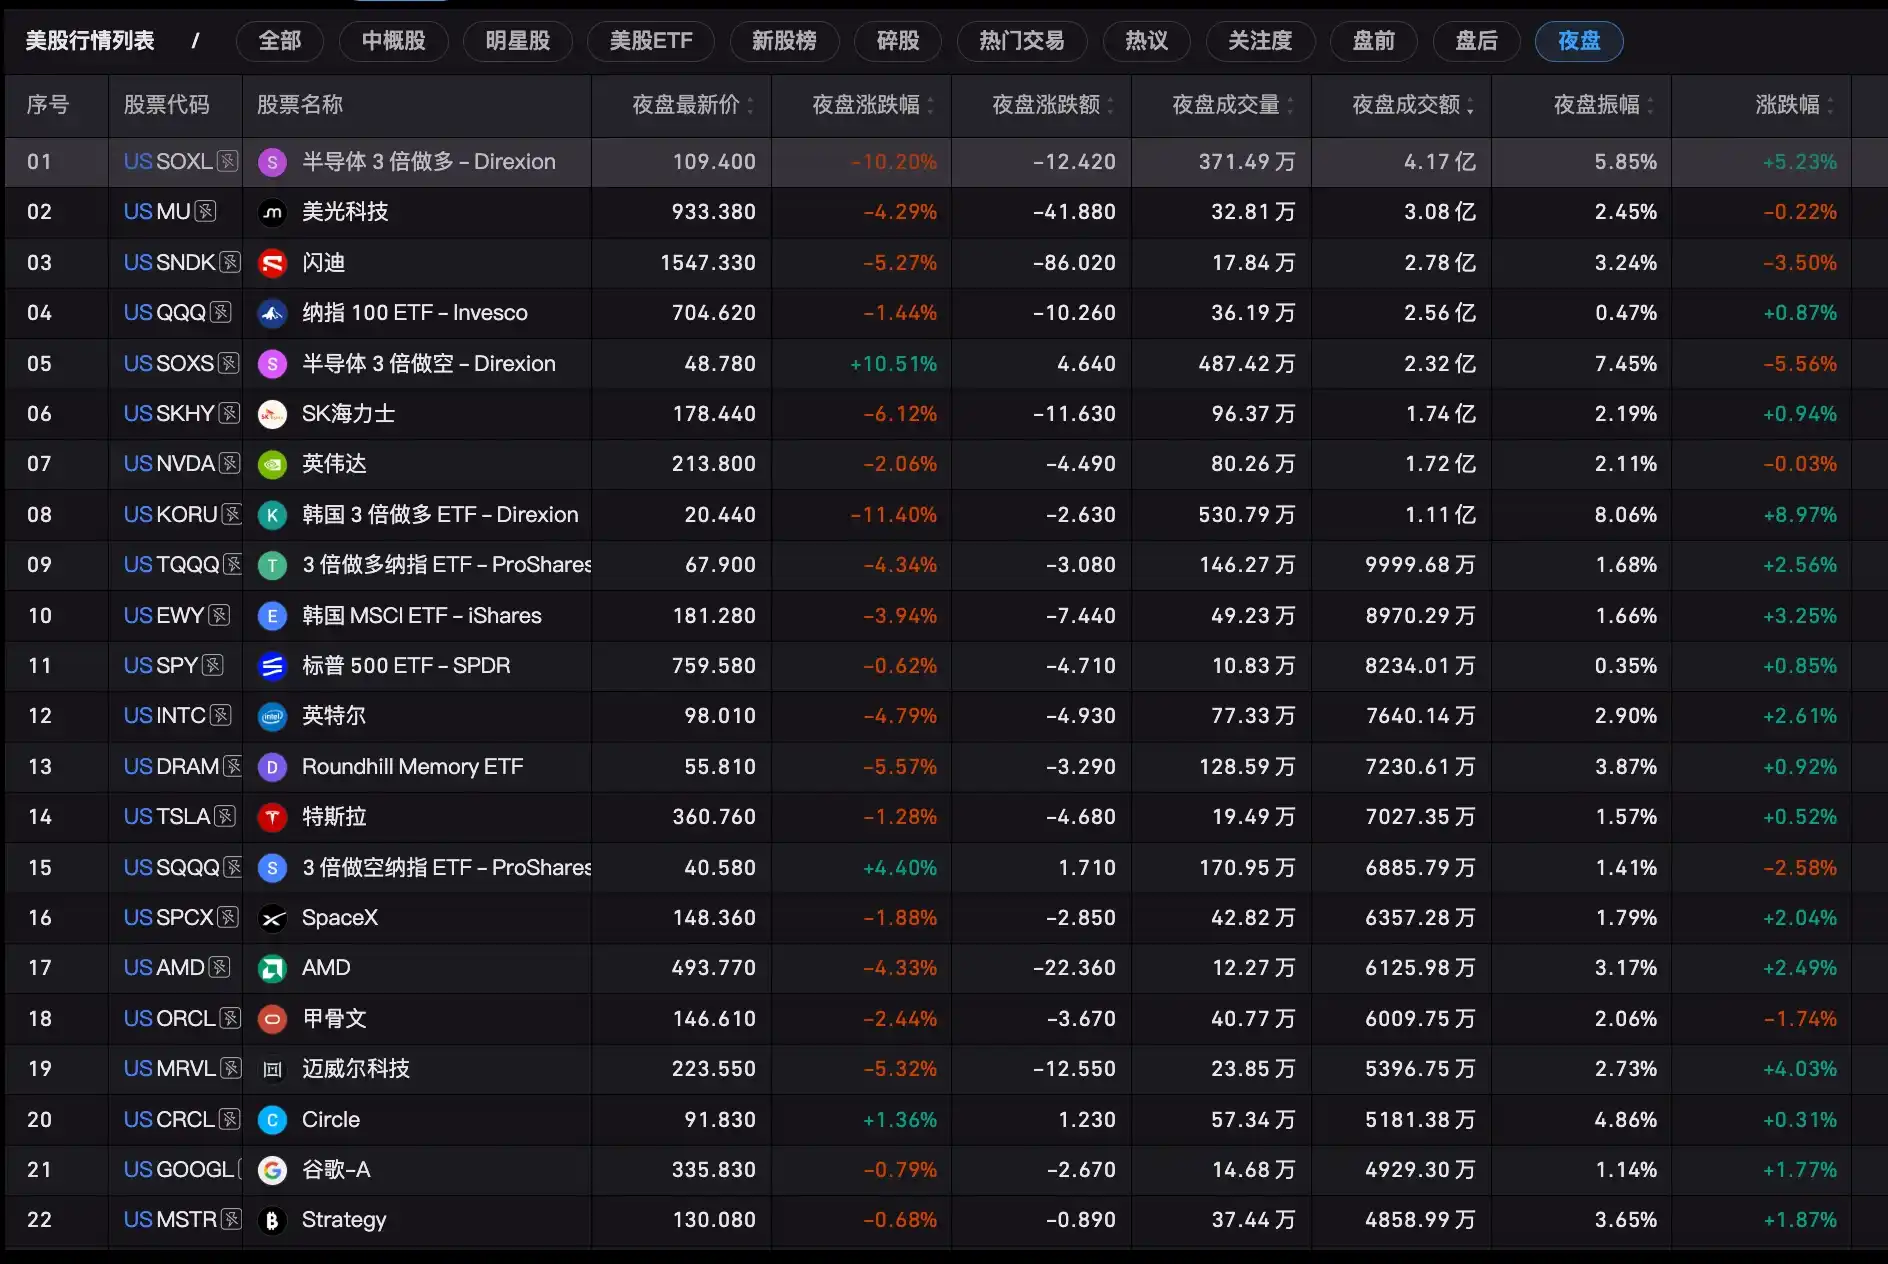Viewport: 1888px width, 1264px height.
Task: Show the 热门交易 tab
Action: coord(1022,41)
